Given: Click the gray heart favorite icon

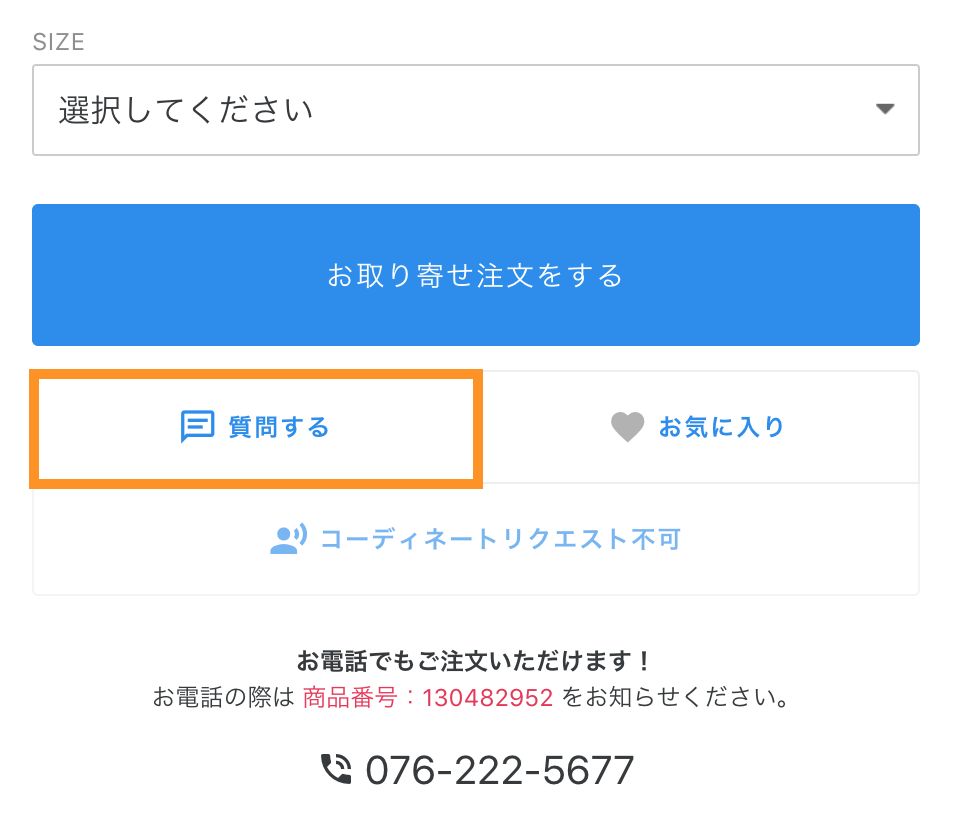Looking at the screenshot, I should [627, 427].
